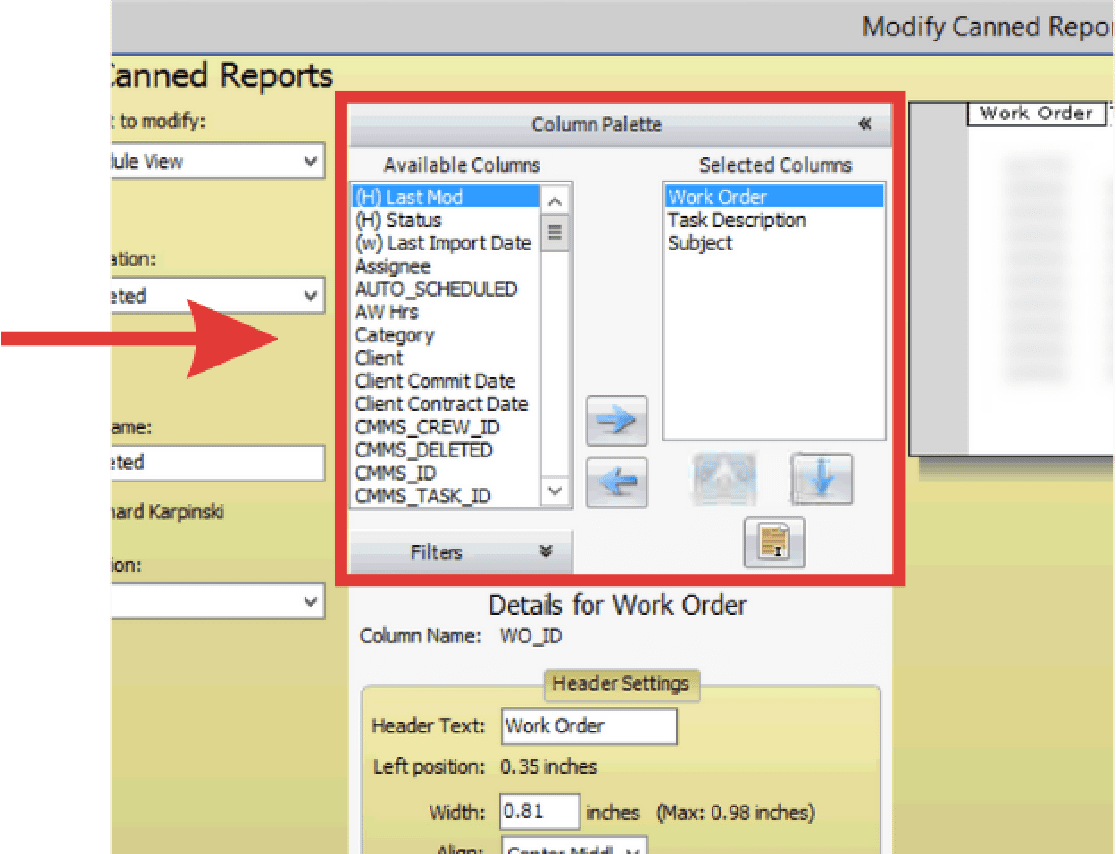The width and height of the screenshot is (1116, 854).
Task: Select (H) Status in Available Columns
Action: (x=398, y=220)
